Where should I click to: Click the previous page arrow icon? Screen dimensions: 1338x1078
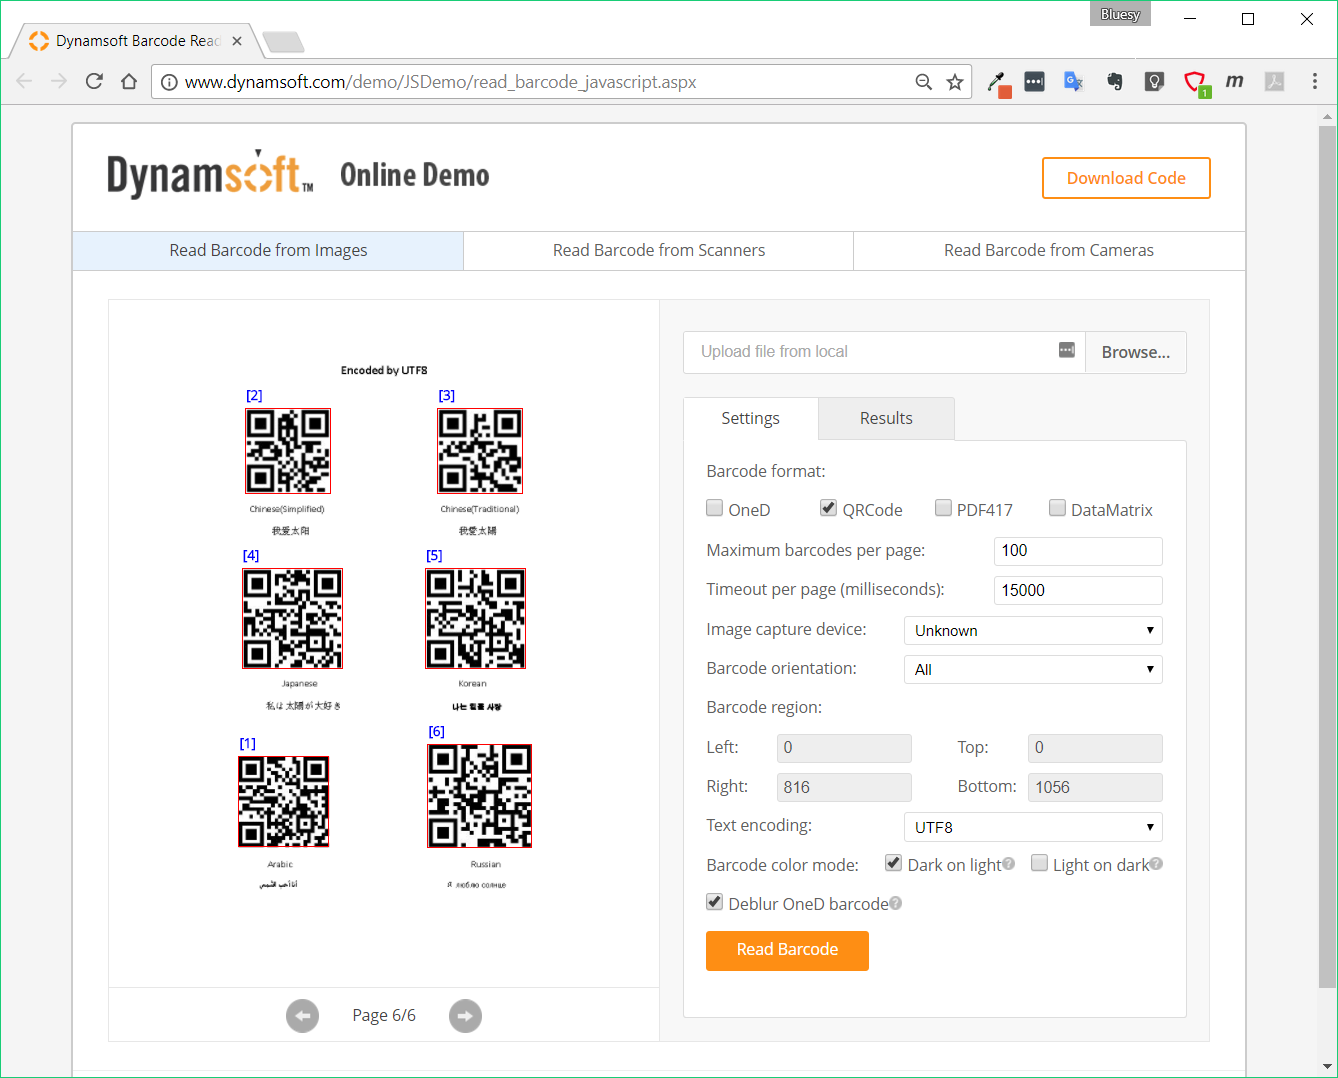[x=302, y=1016]
